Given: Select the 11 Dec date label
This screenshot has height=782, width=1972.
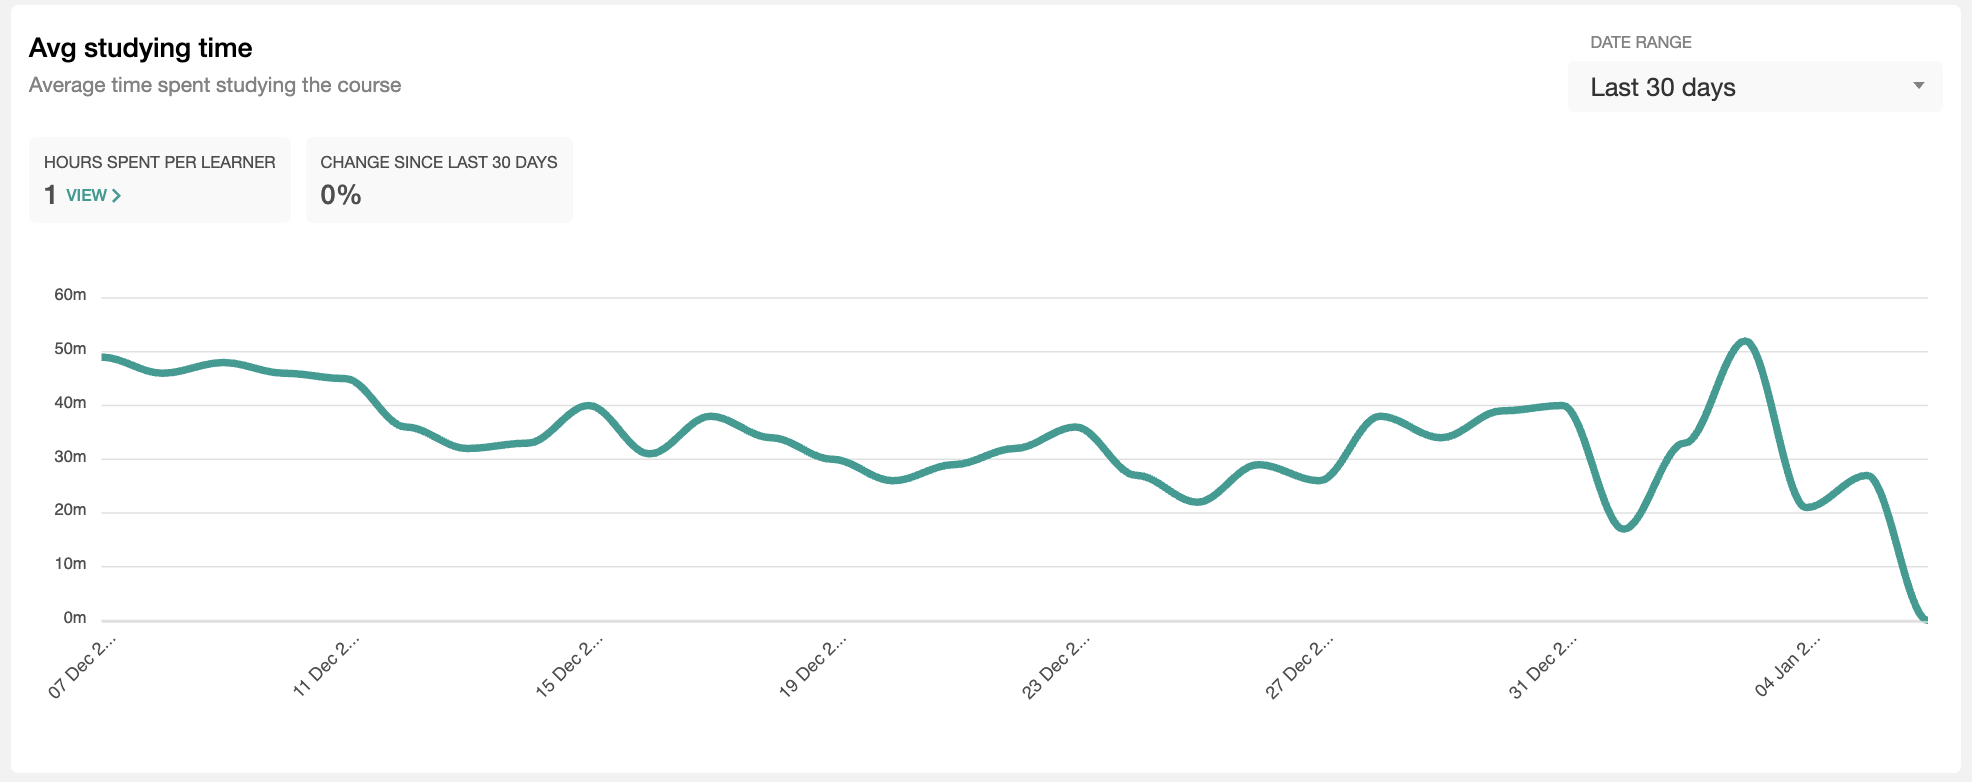Looking at the screenshot, I should 325,665.
